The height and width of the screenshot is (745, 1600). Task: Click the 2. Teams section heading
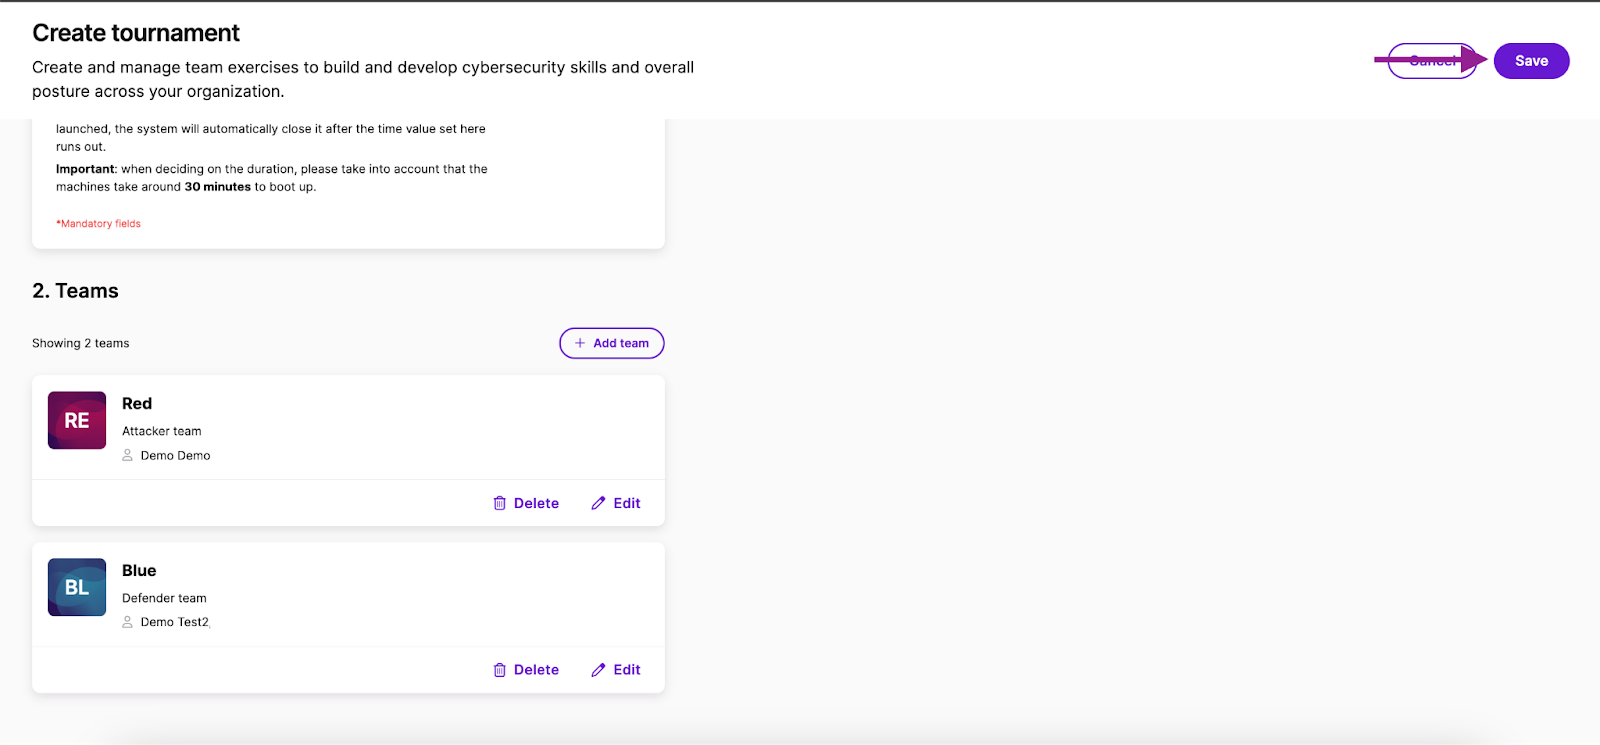[75, 291]
